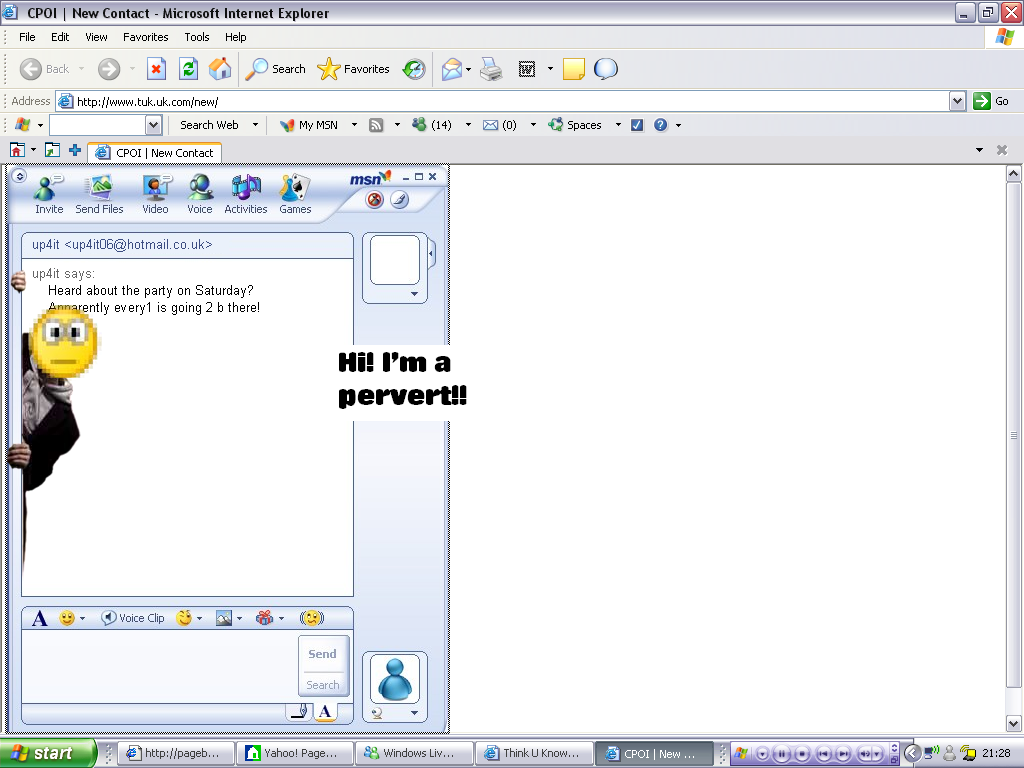This screenshot has width=1024, height=768.
Task: Open the Activities menu icon
Action: pyautogui.click(x=246, y=194)
